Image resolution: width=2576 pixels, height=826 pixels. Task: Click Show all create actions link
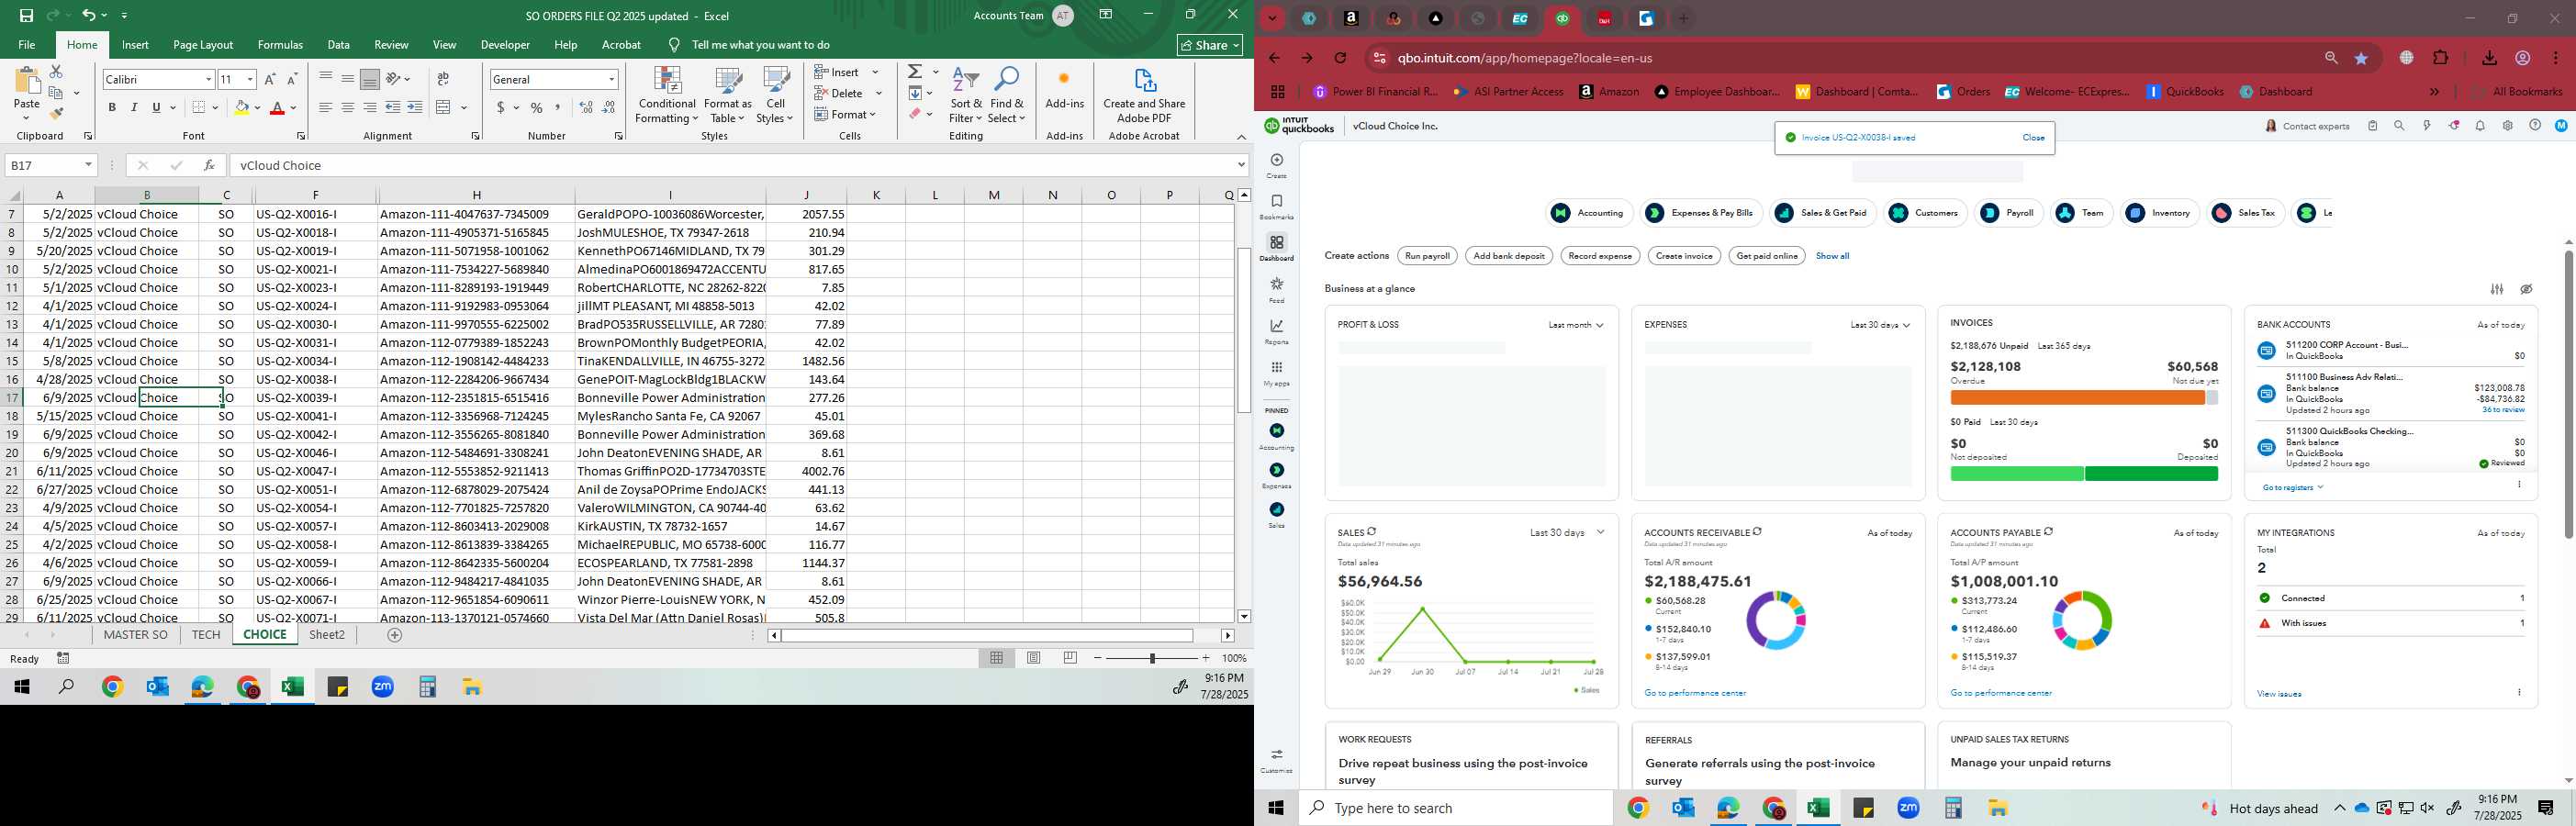coord(1832,256)
